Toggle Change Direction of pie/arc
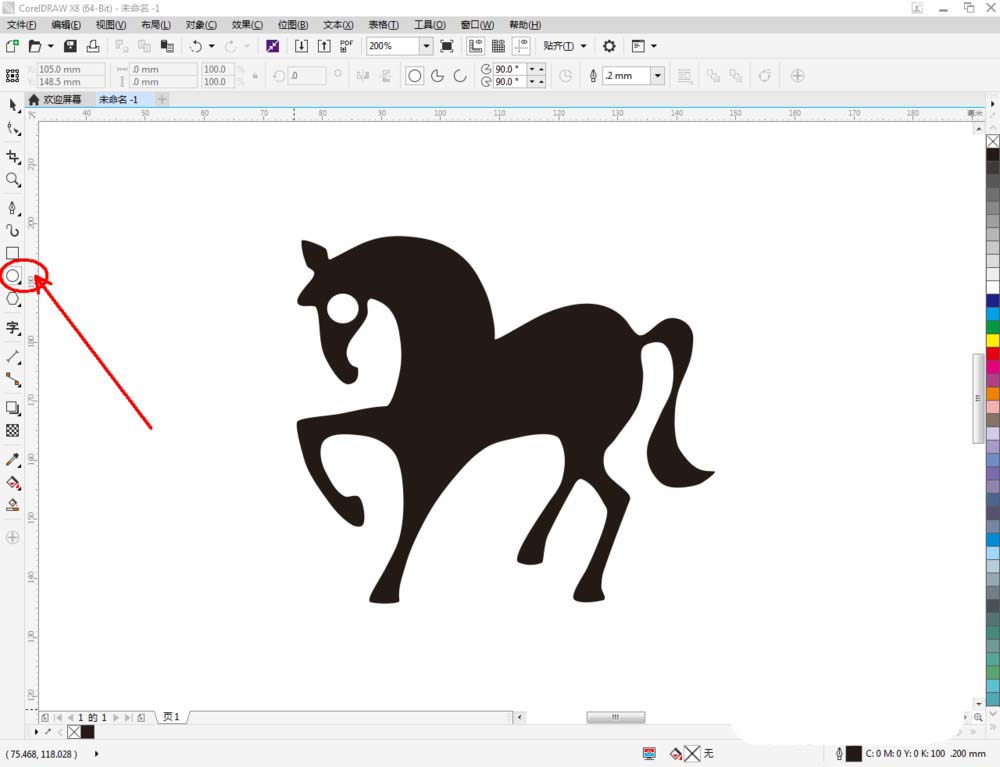 (566, 76)
